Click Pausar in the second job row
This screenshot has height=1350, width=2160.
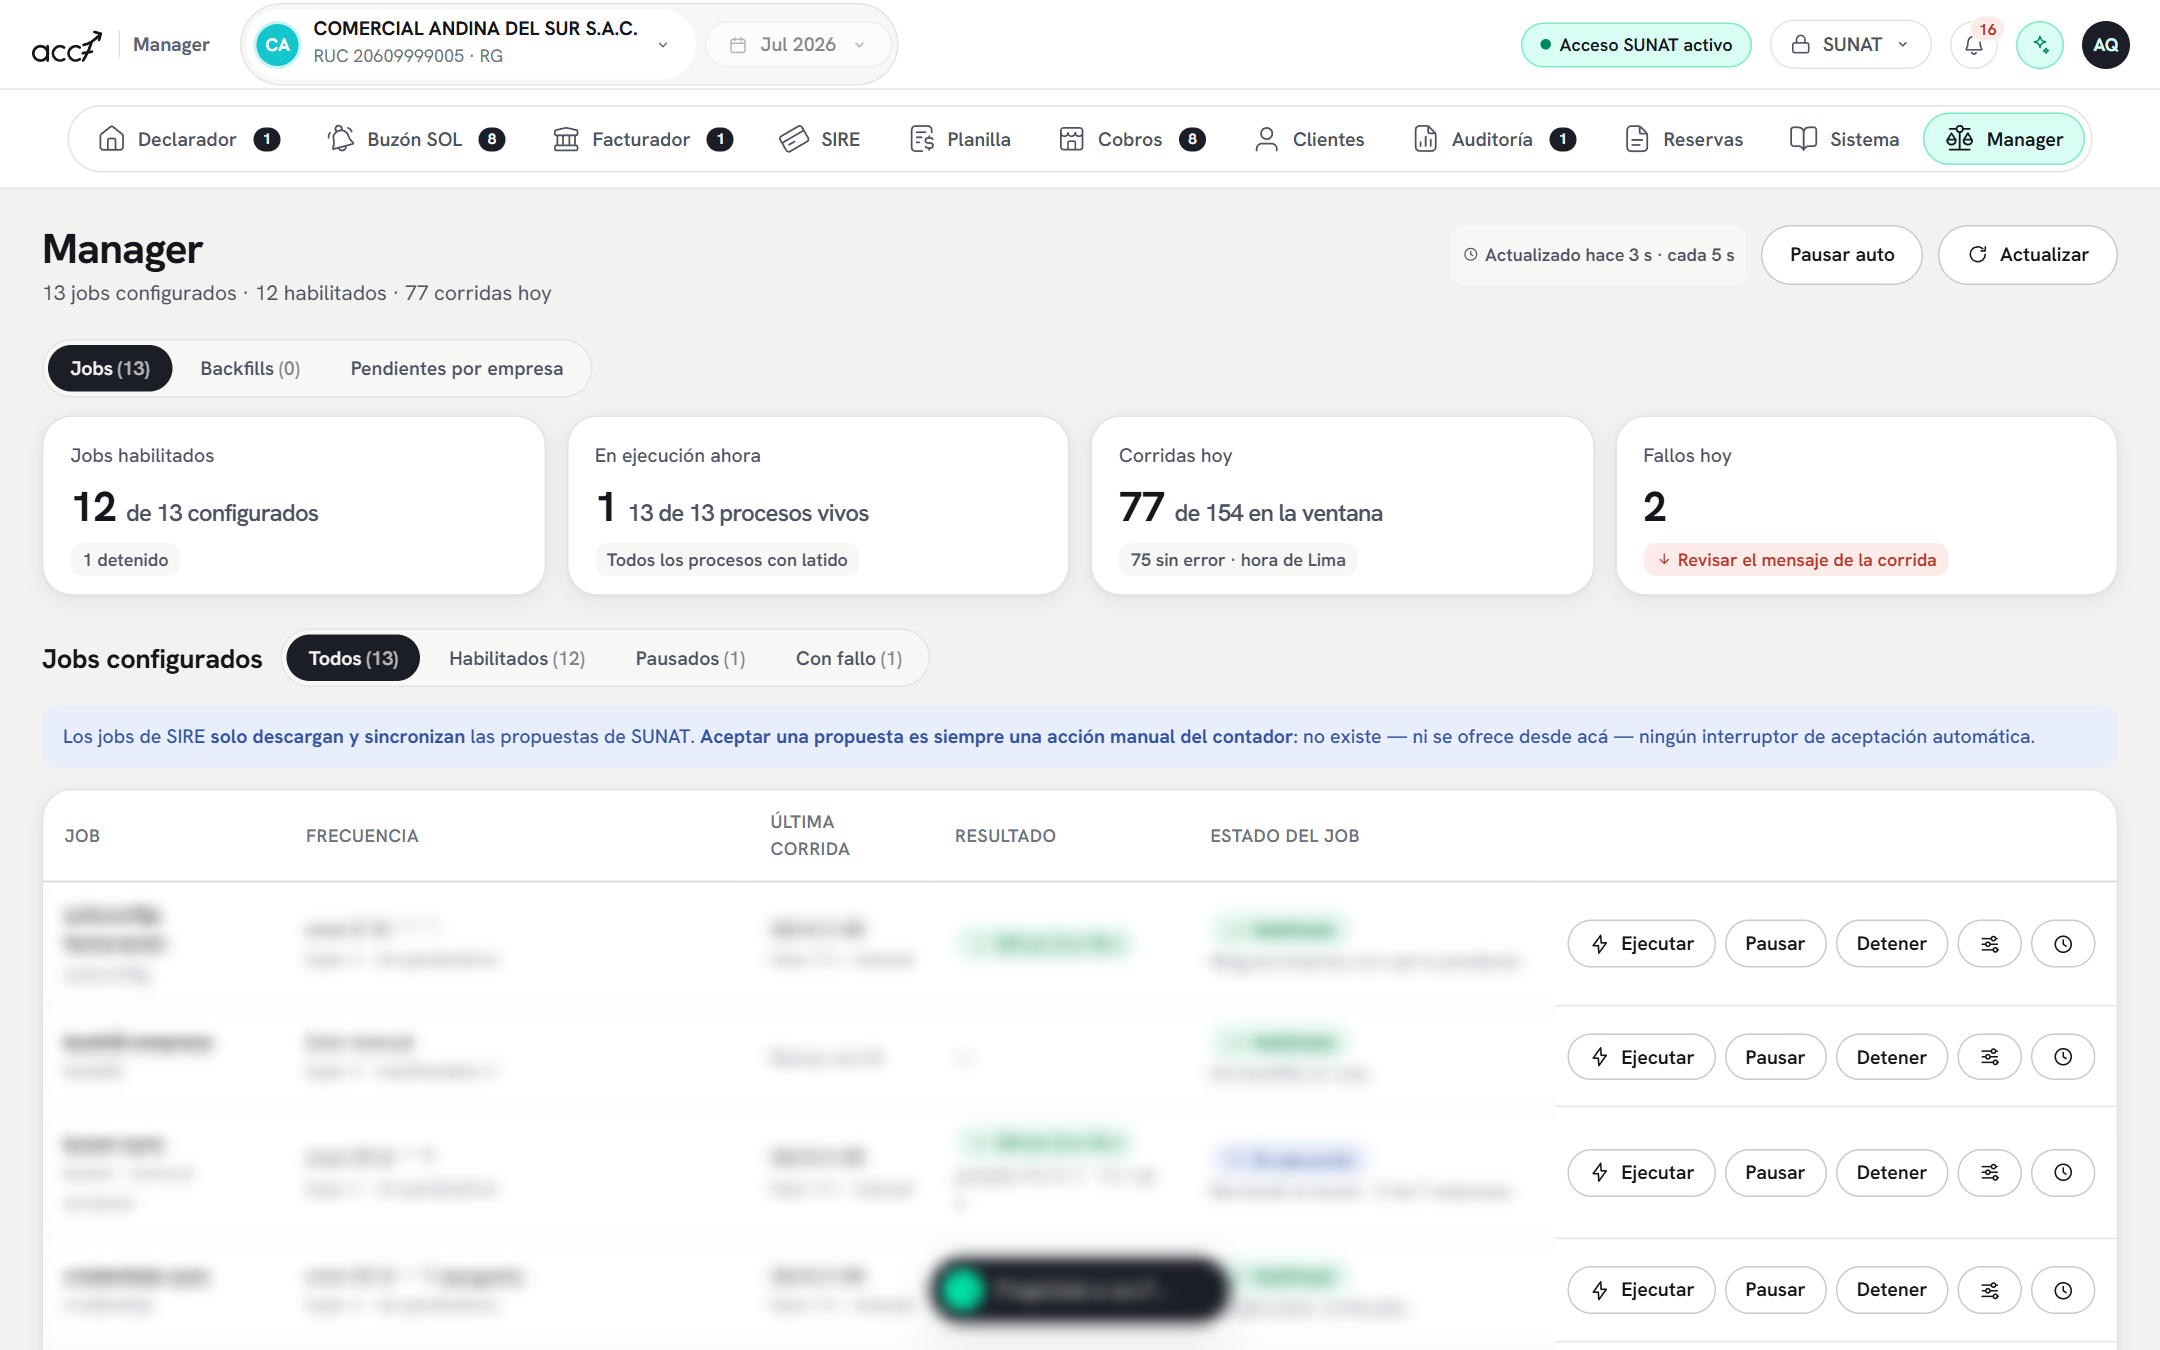click(1775, 1057)
